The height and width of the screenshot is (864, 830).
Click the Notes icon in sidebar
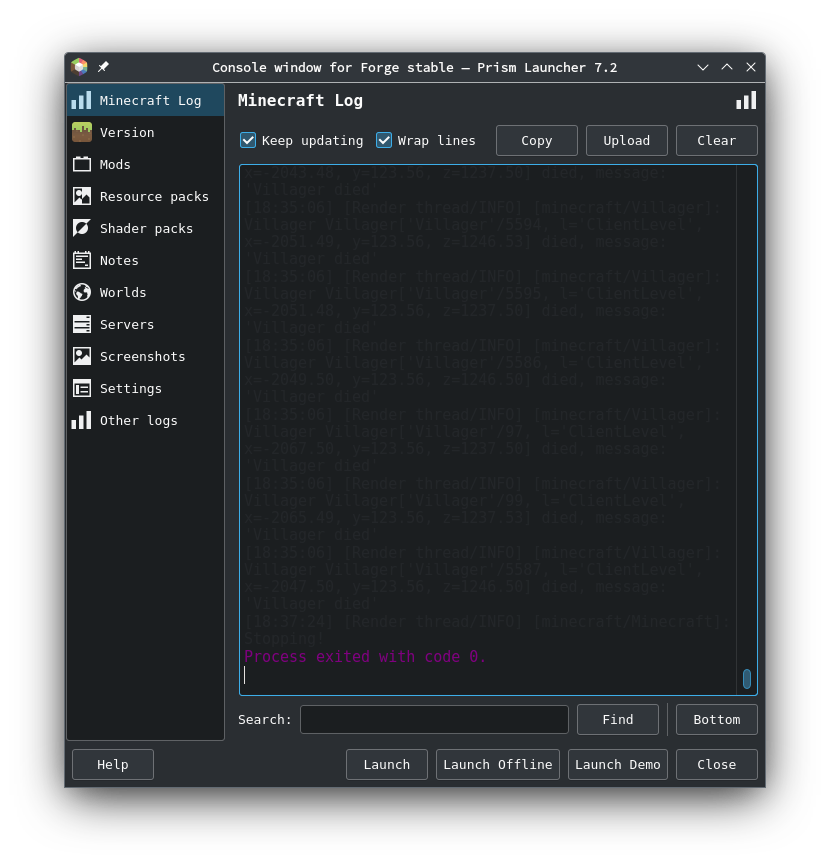click(x=83, y=260)
